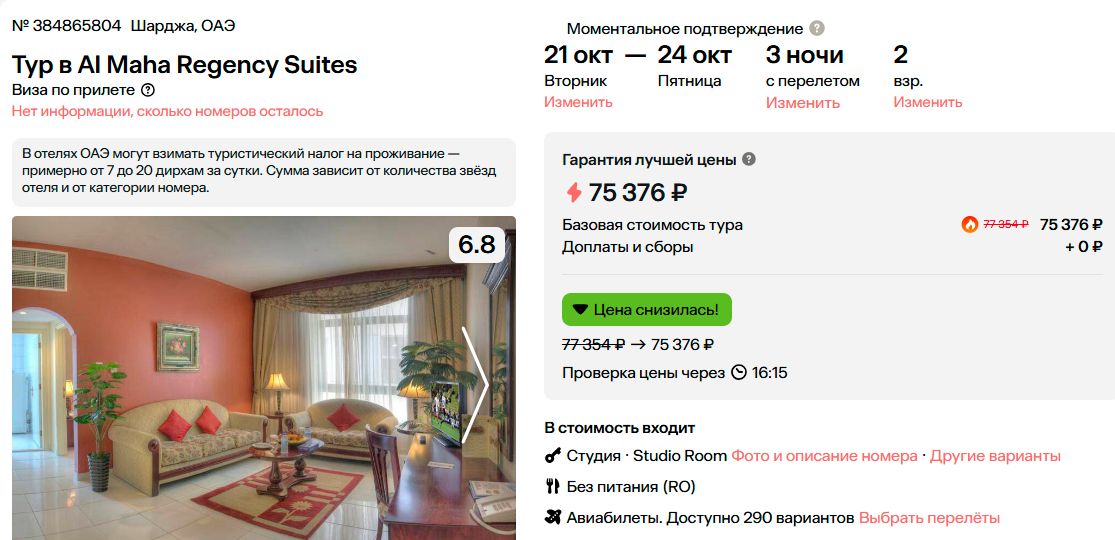Image resolution: width=1115 pixels, height=540 pixels.
Task: Click the fire discount icon by base price
Action: click(970, 224)
